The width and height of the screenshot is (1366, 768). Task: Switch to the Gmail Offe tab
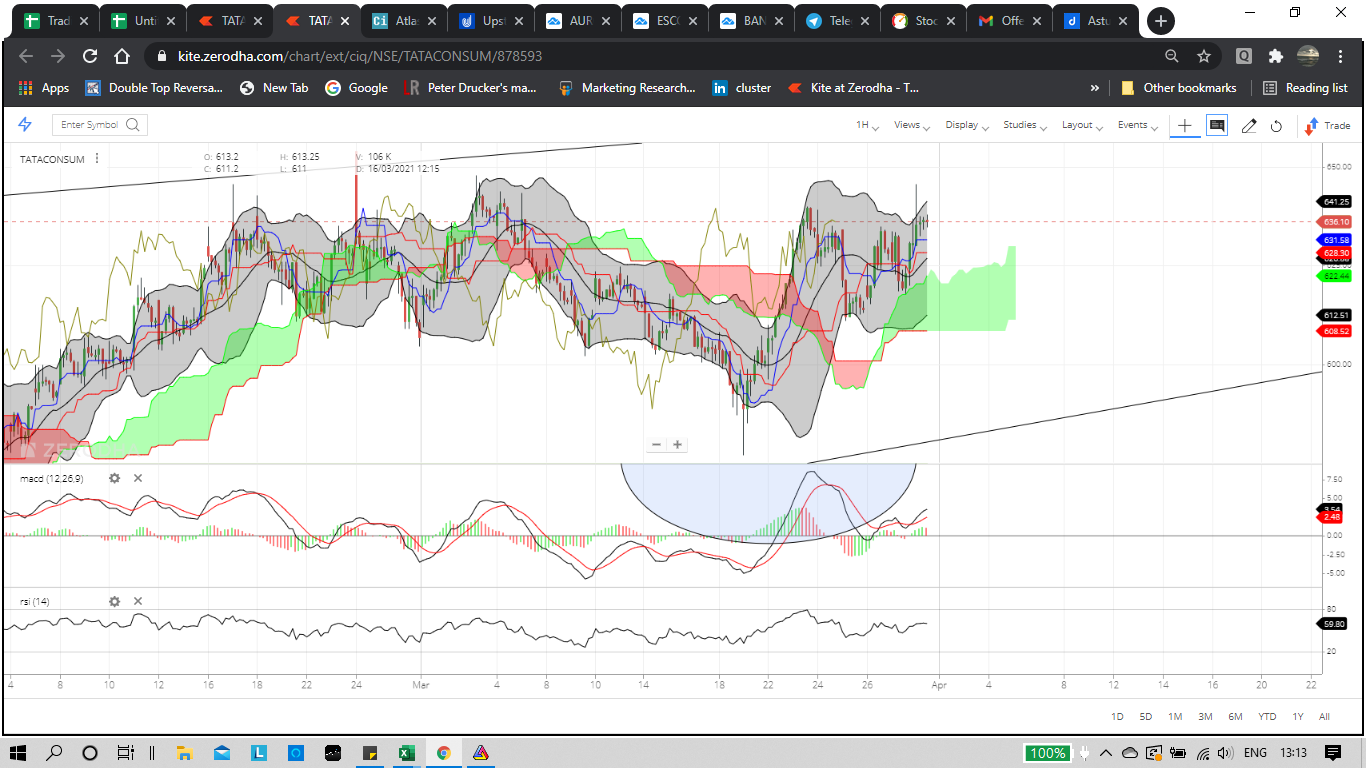click(1009, 20)
